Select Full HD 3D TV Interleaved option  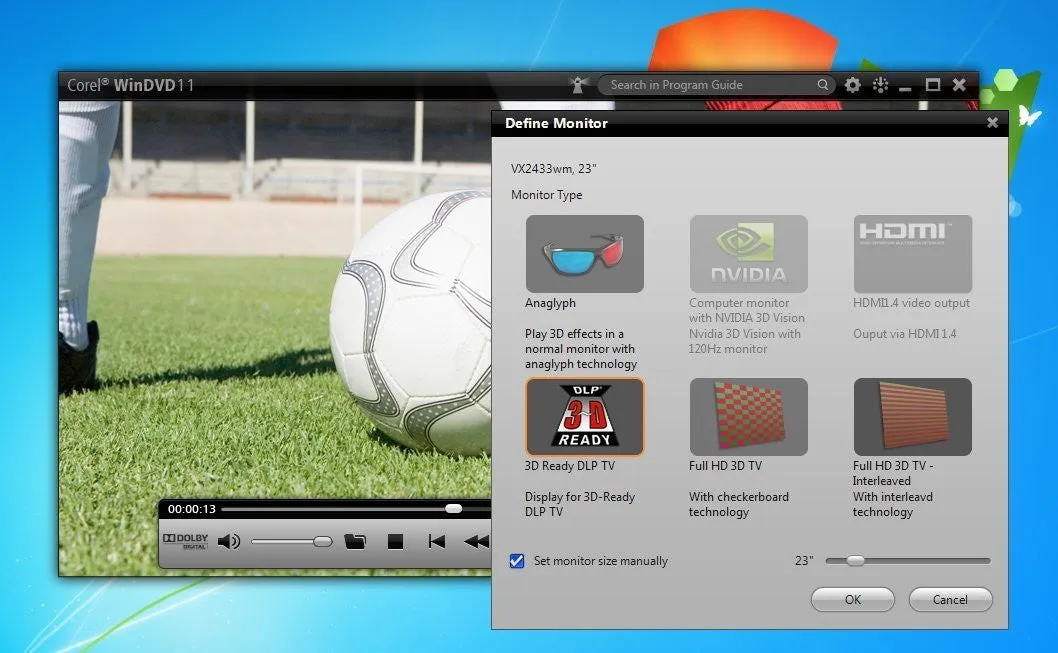click(912, 417)
